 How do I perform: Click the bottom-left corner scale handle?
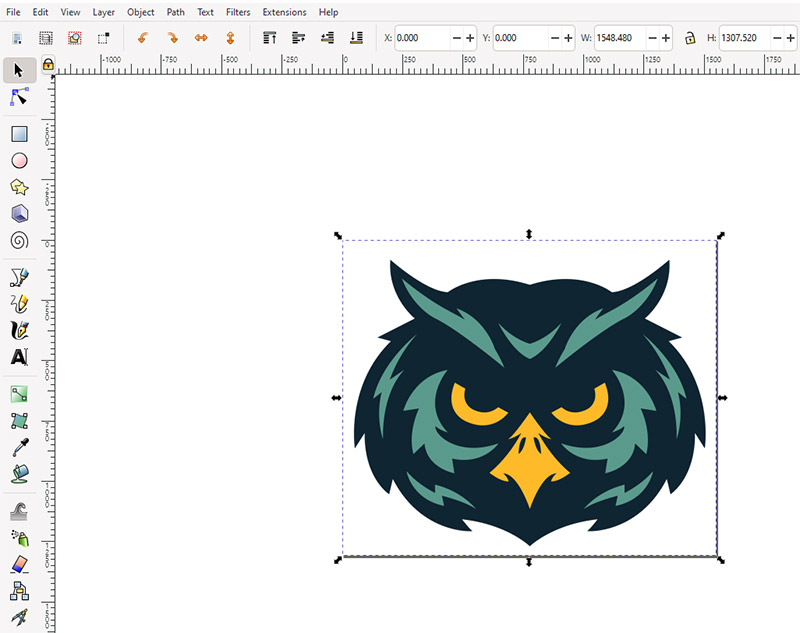pyautogui.click(x=338, y=560)
